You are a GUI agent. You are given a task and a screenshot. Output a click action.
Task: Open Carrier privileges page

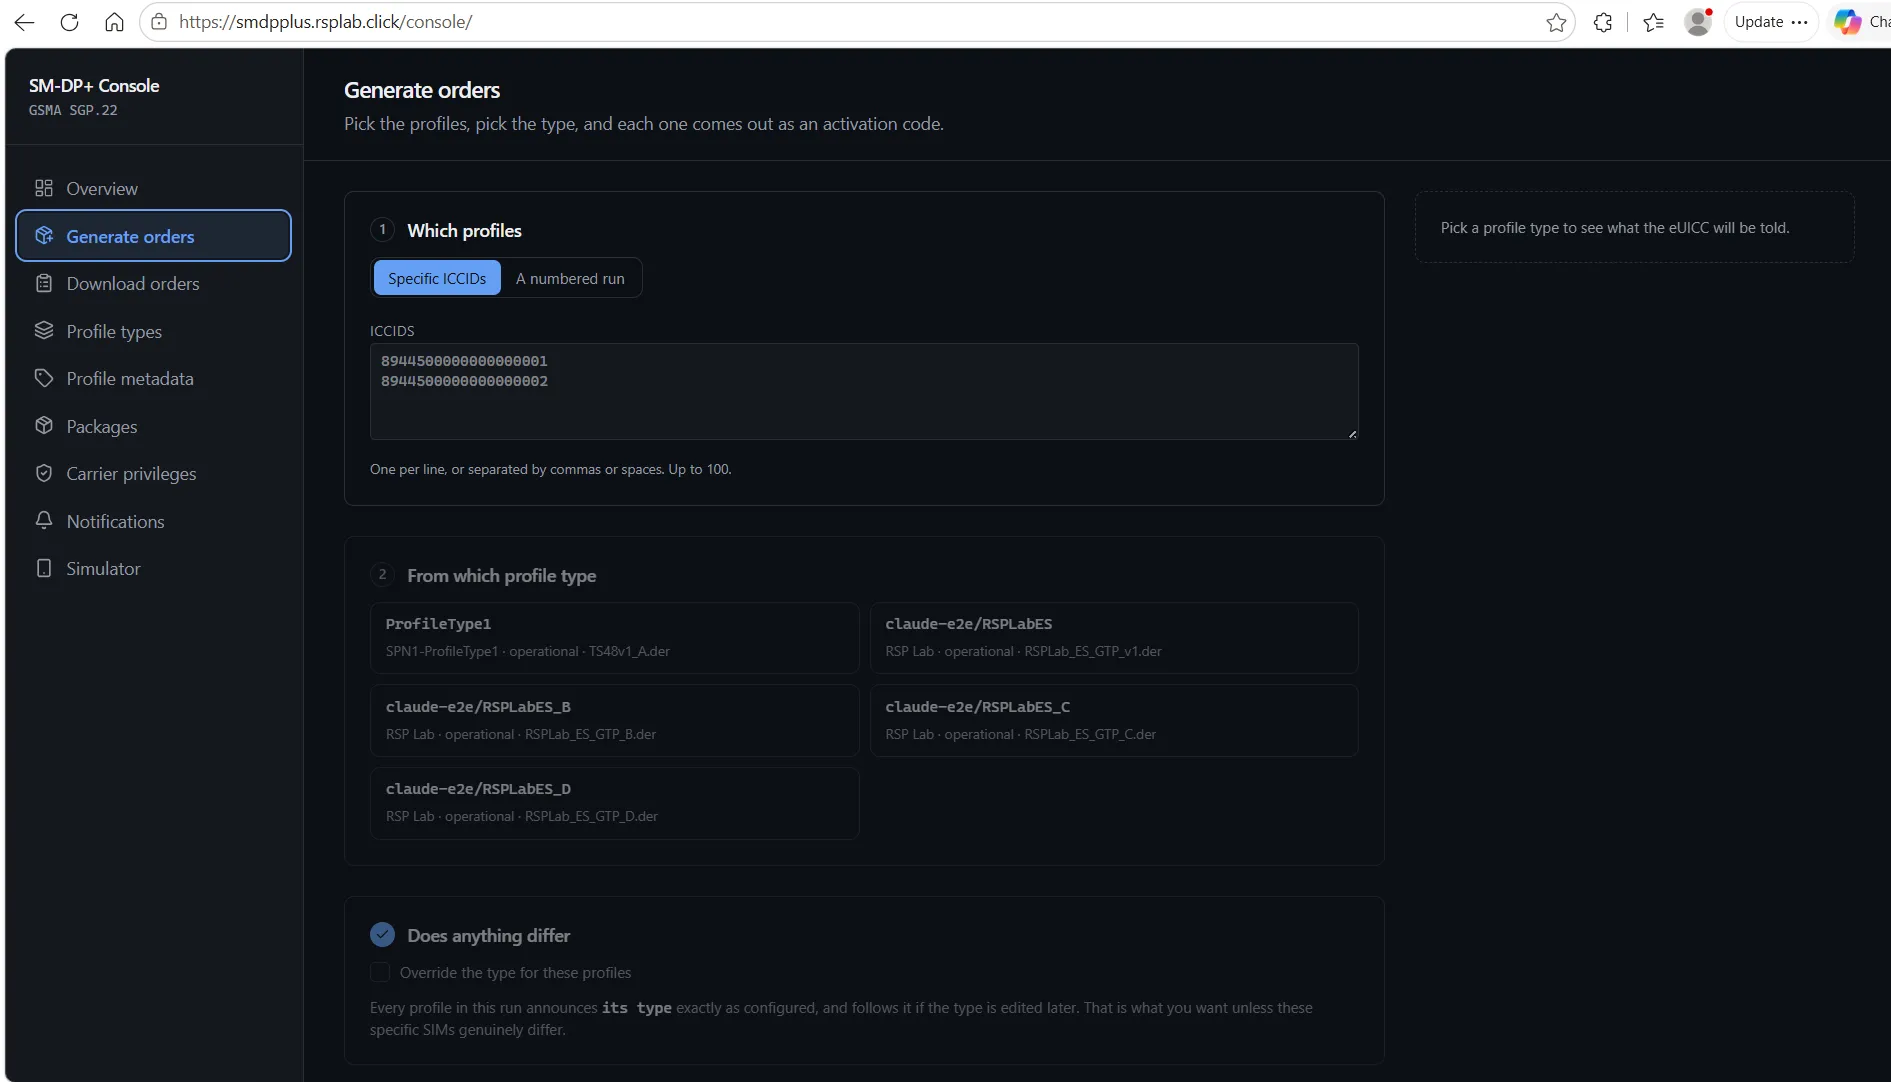[x=153, y=473]
